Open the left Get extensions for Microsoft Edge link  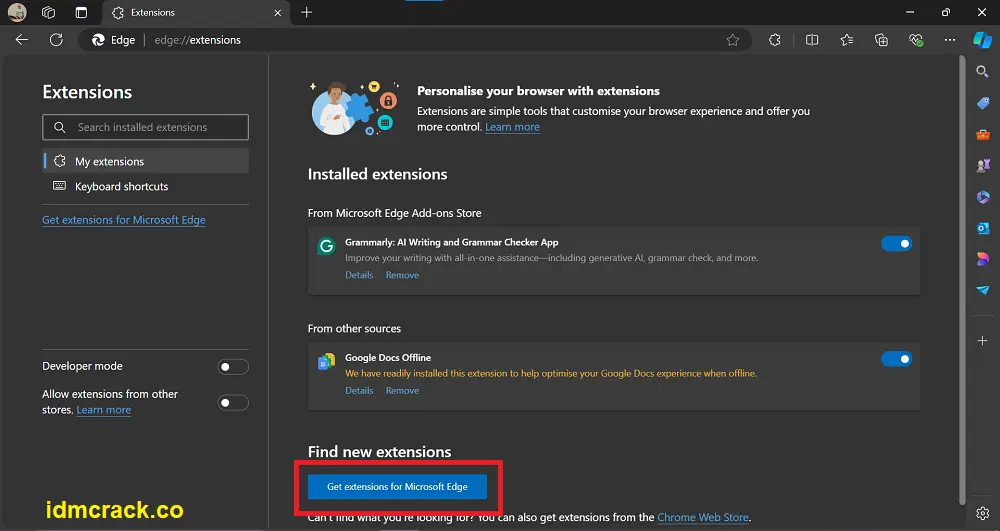[x=124, y=220]
